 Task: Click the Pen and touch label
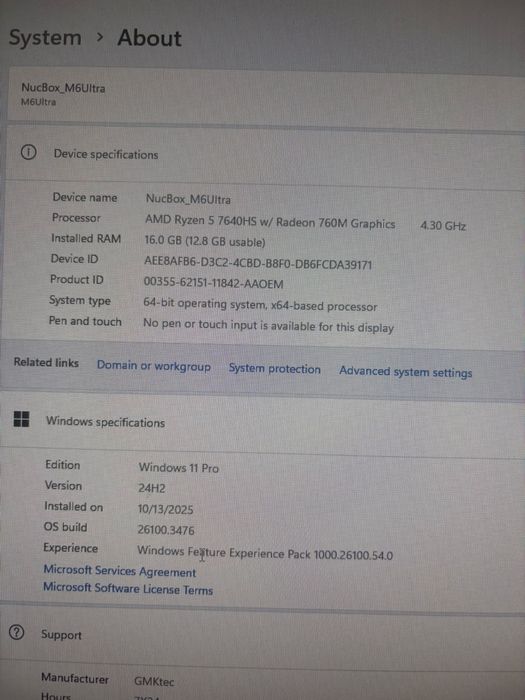point(85,321)
